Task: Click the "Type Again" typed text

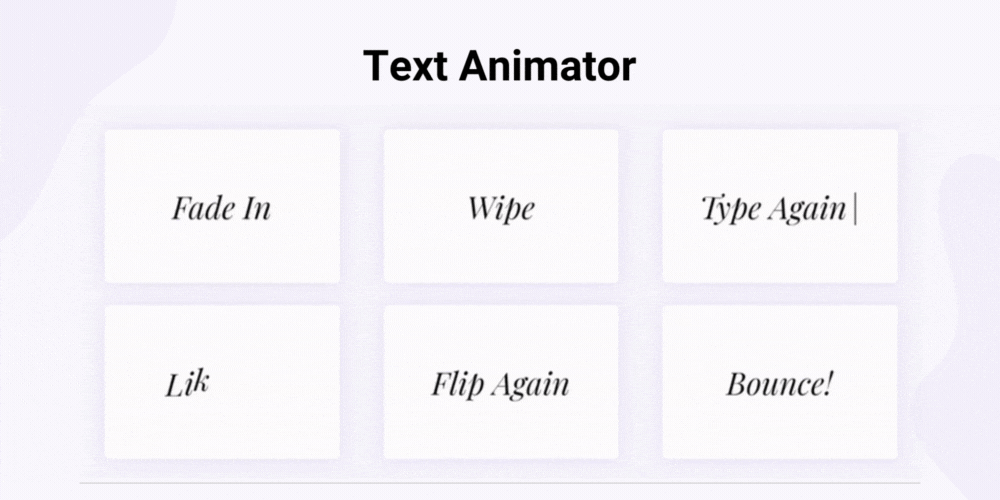Action: point(773,209)
